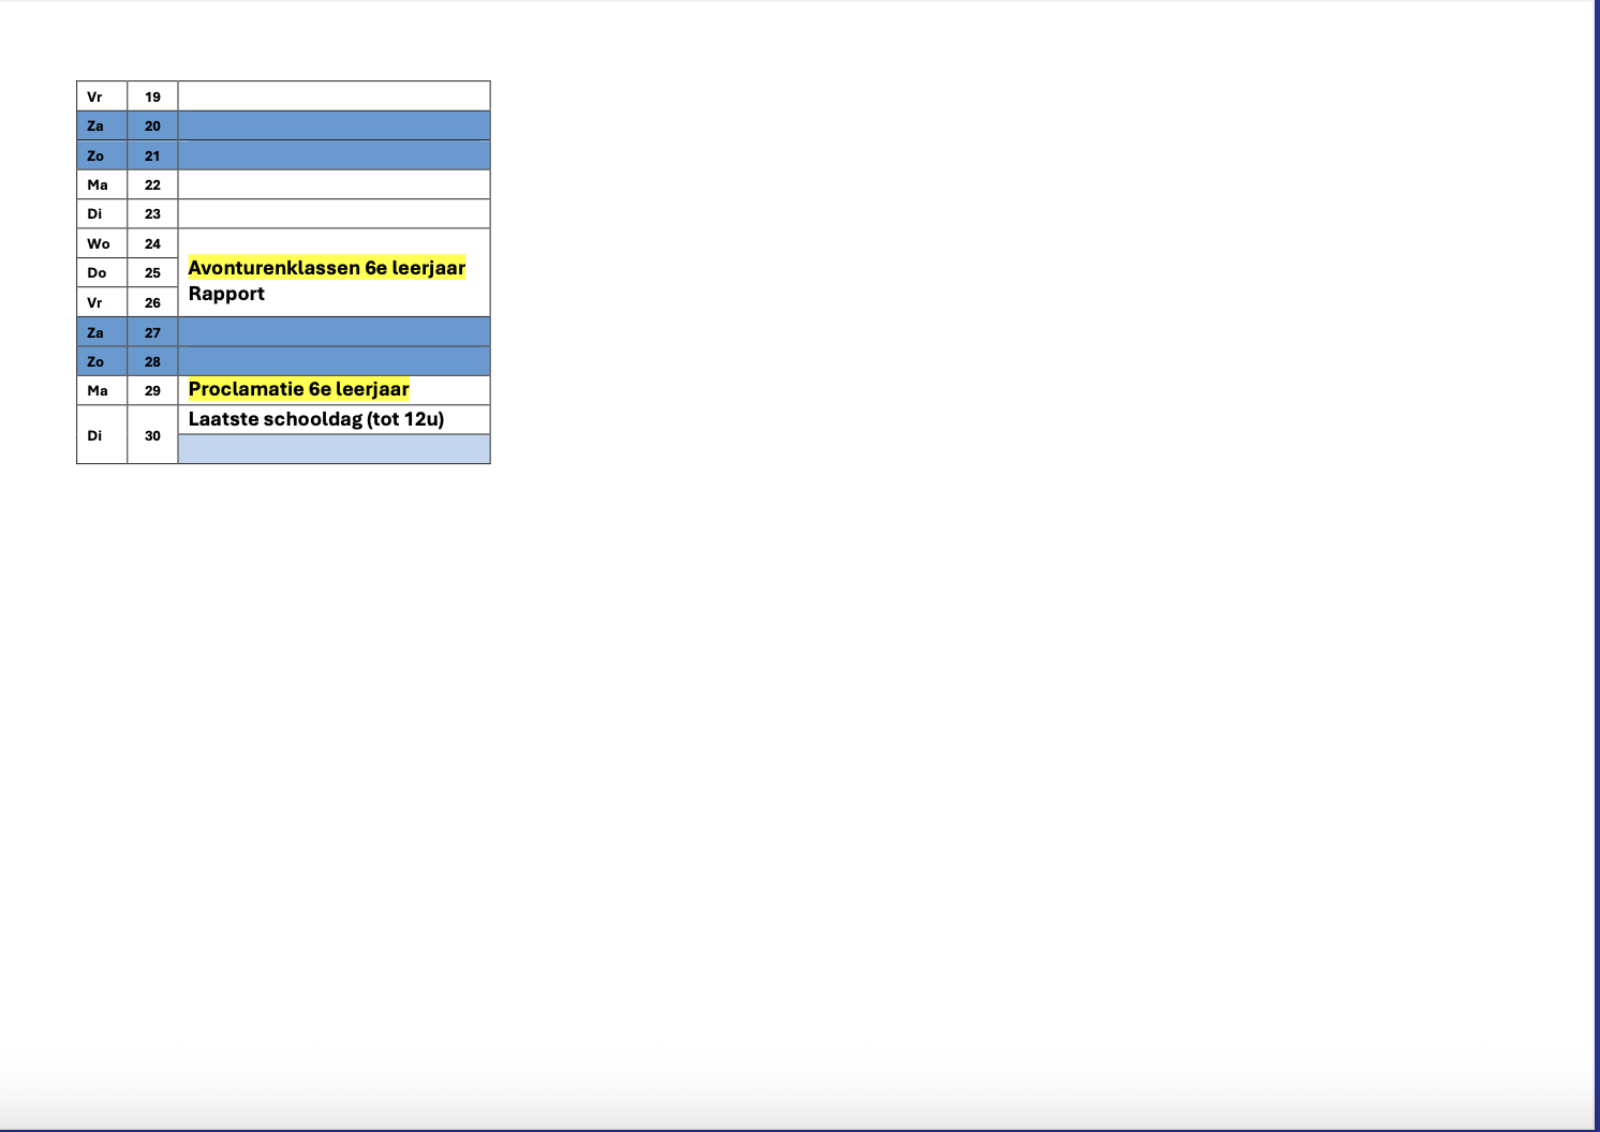Click the highlighted "Avonturenklassen 6e leerjaar" text
The height and width of the screenshot is (1132, 1600).
point(326,268)
